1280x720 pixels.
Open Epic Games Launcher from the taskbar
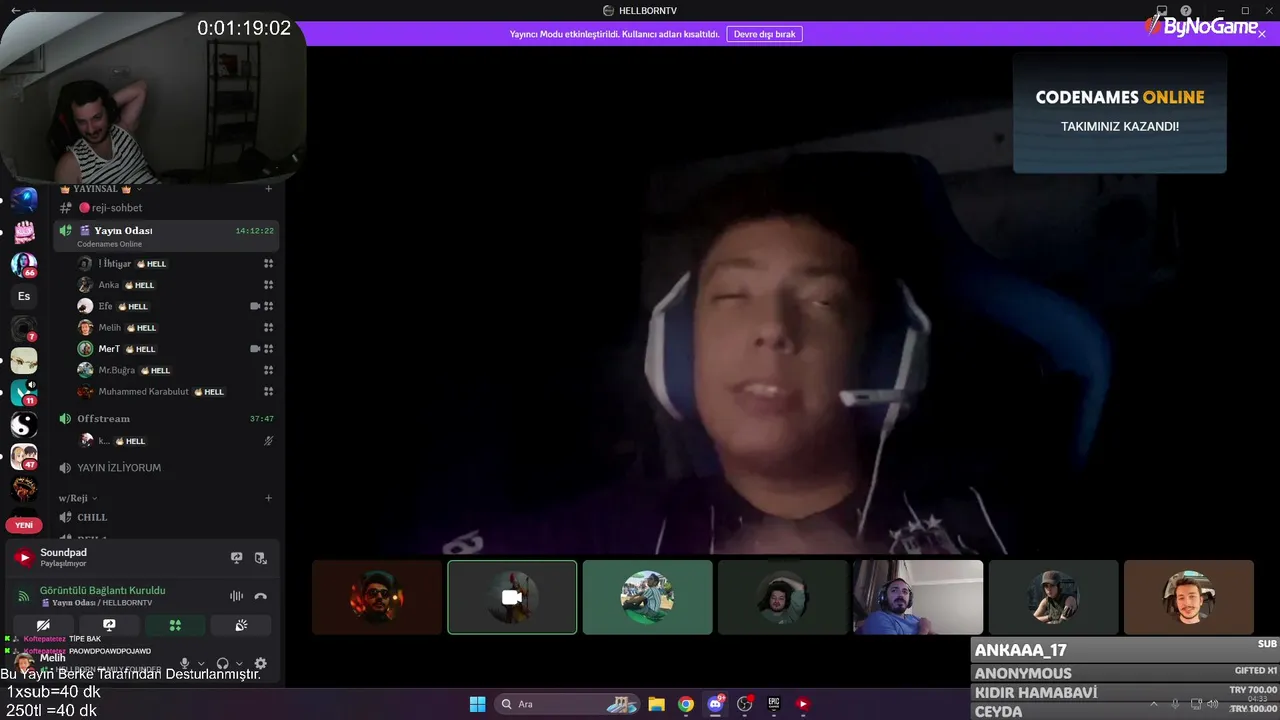pyautogui.click(x=773, y=704)
